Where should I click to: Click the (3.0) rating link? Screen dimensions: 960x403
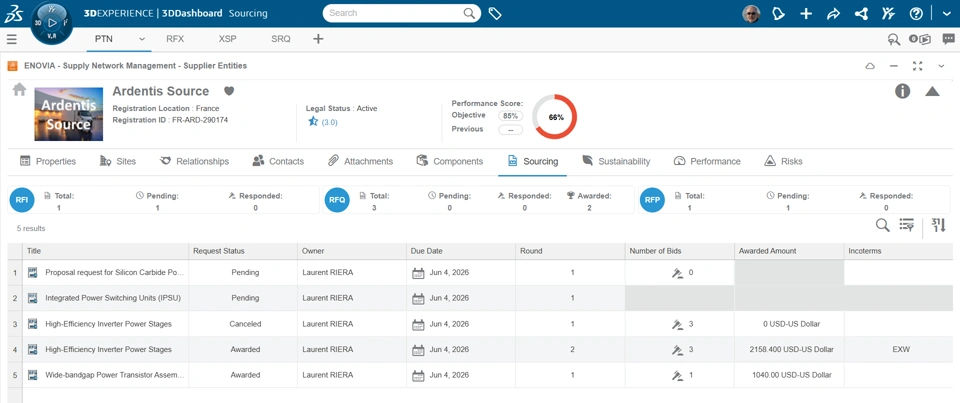click(329, 122)
